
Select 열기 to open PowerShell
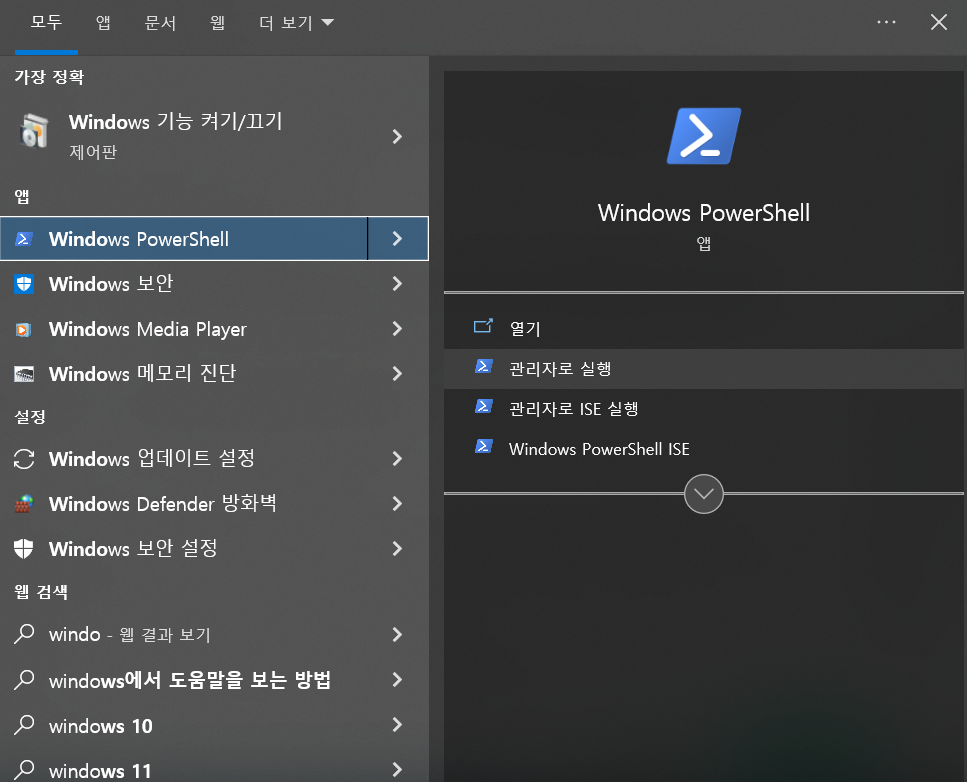(x=704, y=329)
